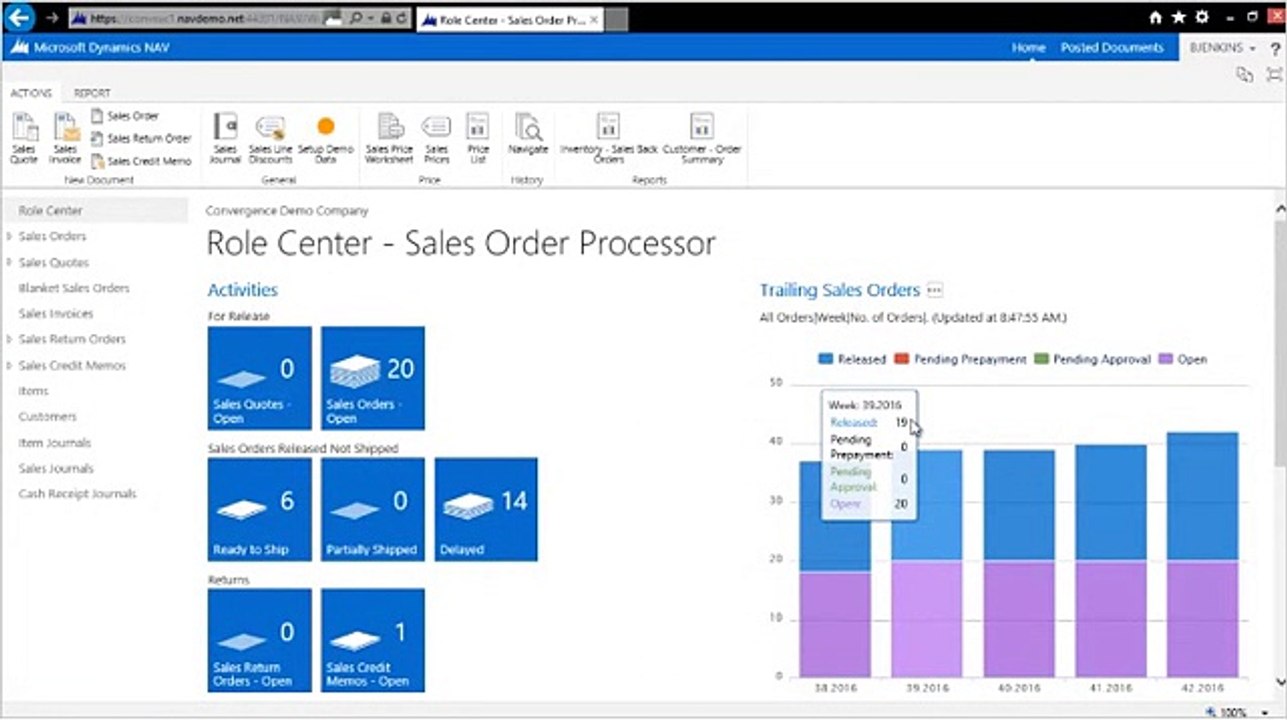Expand the Sales Credit Memos node

pyautogui.click(x=9, y=366)
